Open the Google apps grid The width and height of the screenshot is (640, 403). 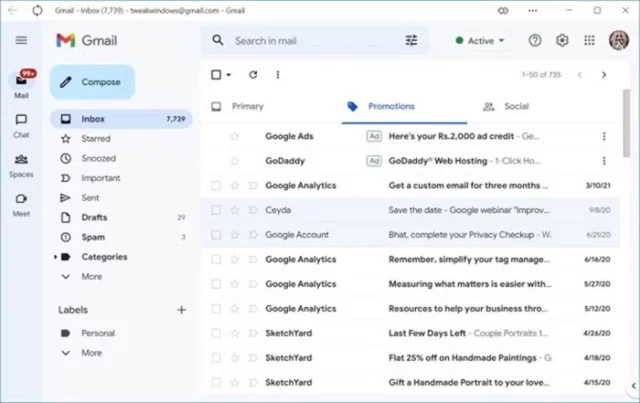tap(589, 40)
